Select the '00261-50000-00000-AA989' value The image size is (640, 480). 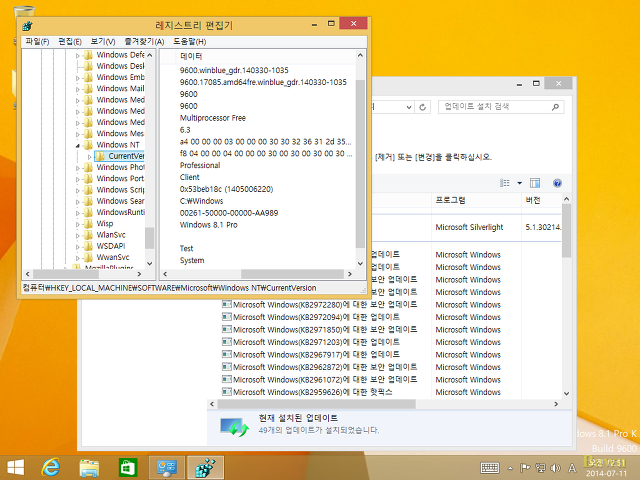pyautogui.click(x=229, y=213)
